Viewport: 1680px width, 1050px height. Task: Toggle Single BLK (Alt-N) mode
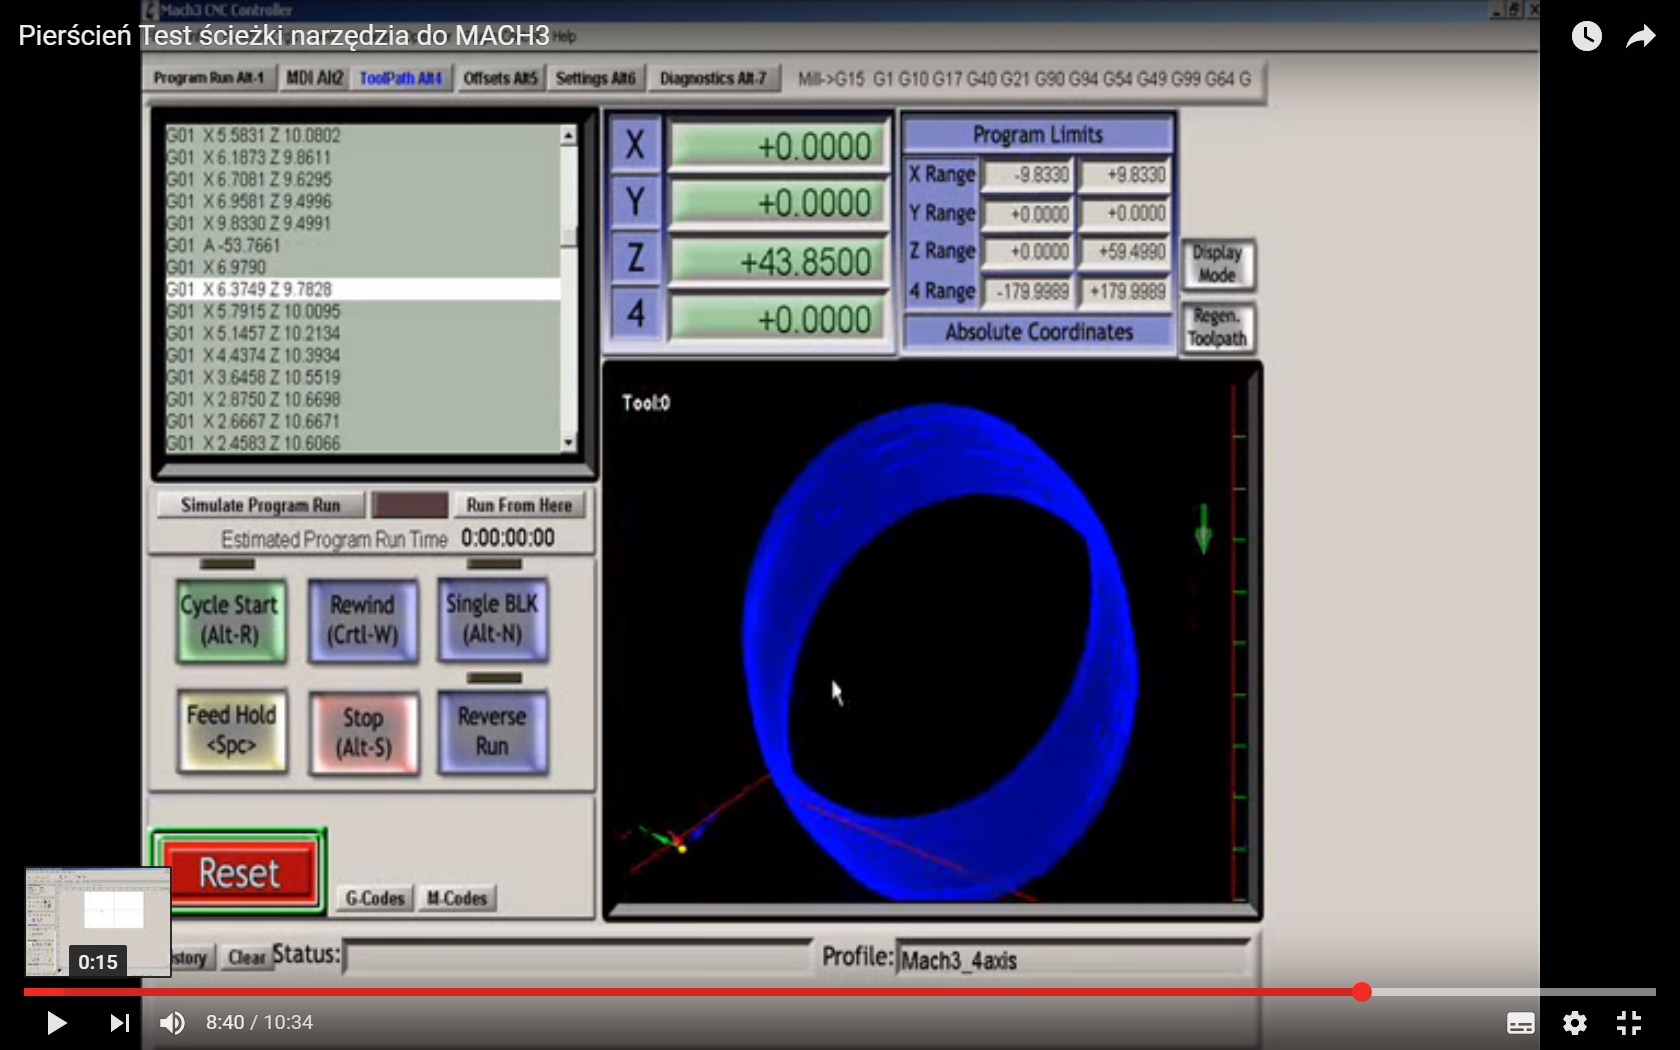(x=492, y=619)
